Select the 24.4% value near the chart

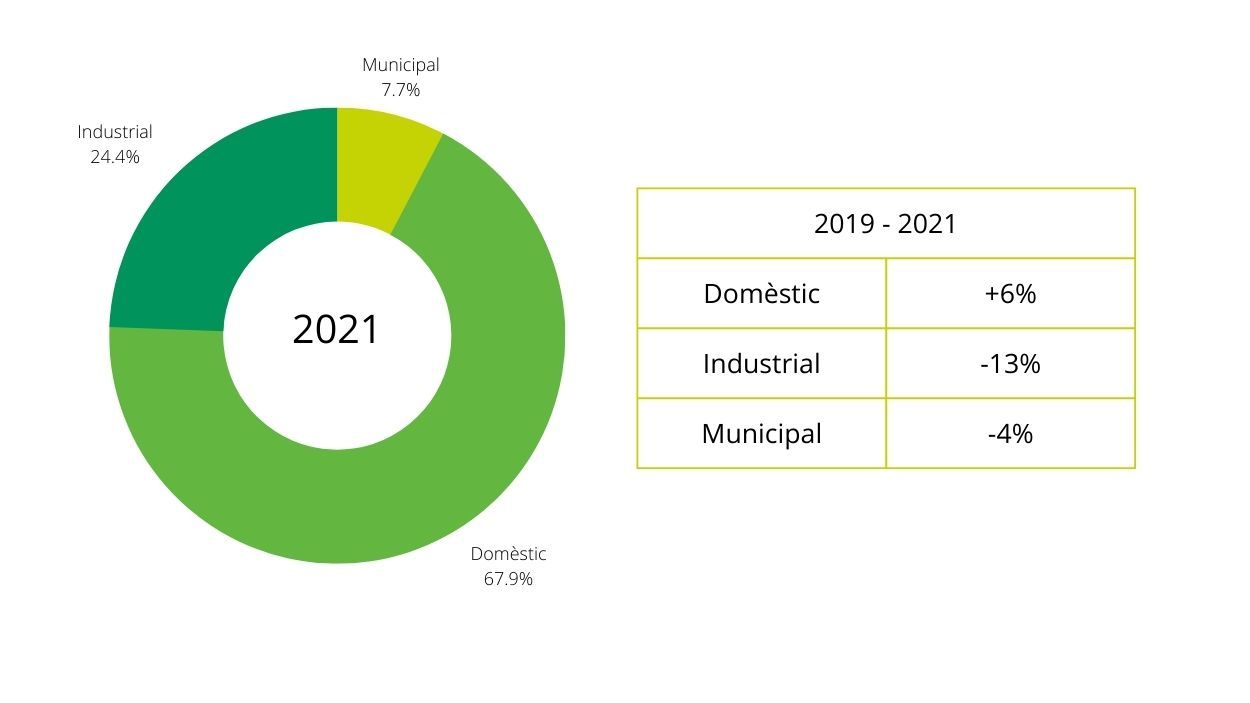tap(115, 157)
